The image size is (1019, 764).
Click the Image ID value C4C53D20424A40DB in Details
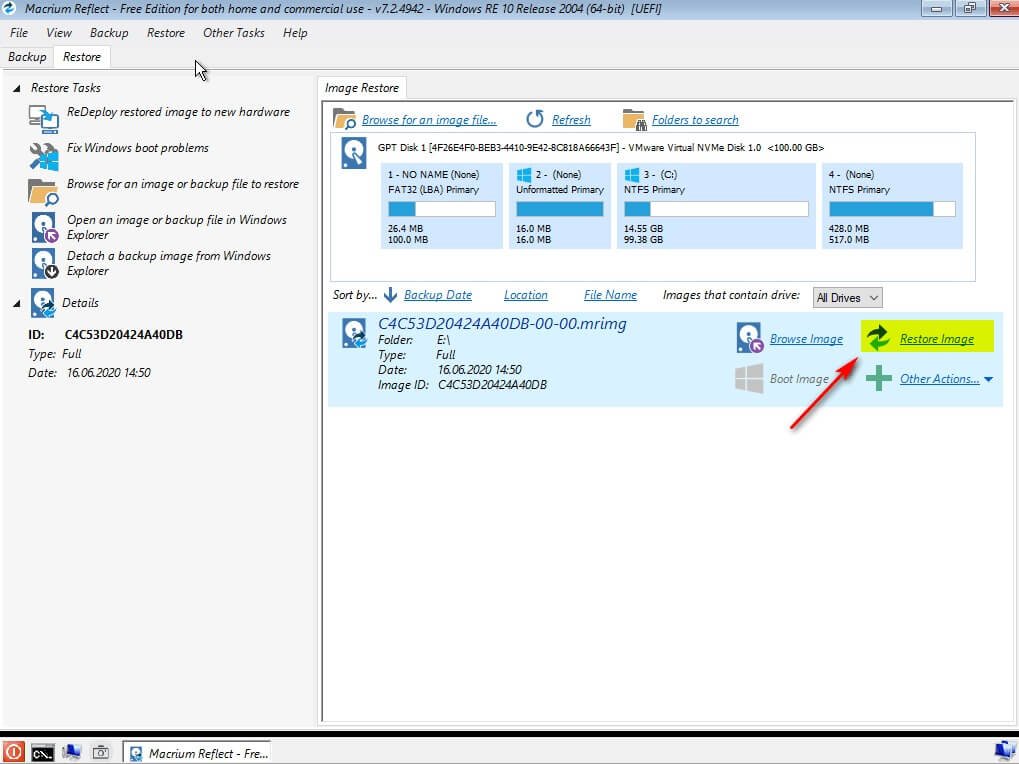click(x=123, y=335)
